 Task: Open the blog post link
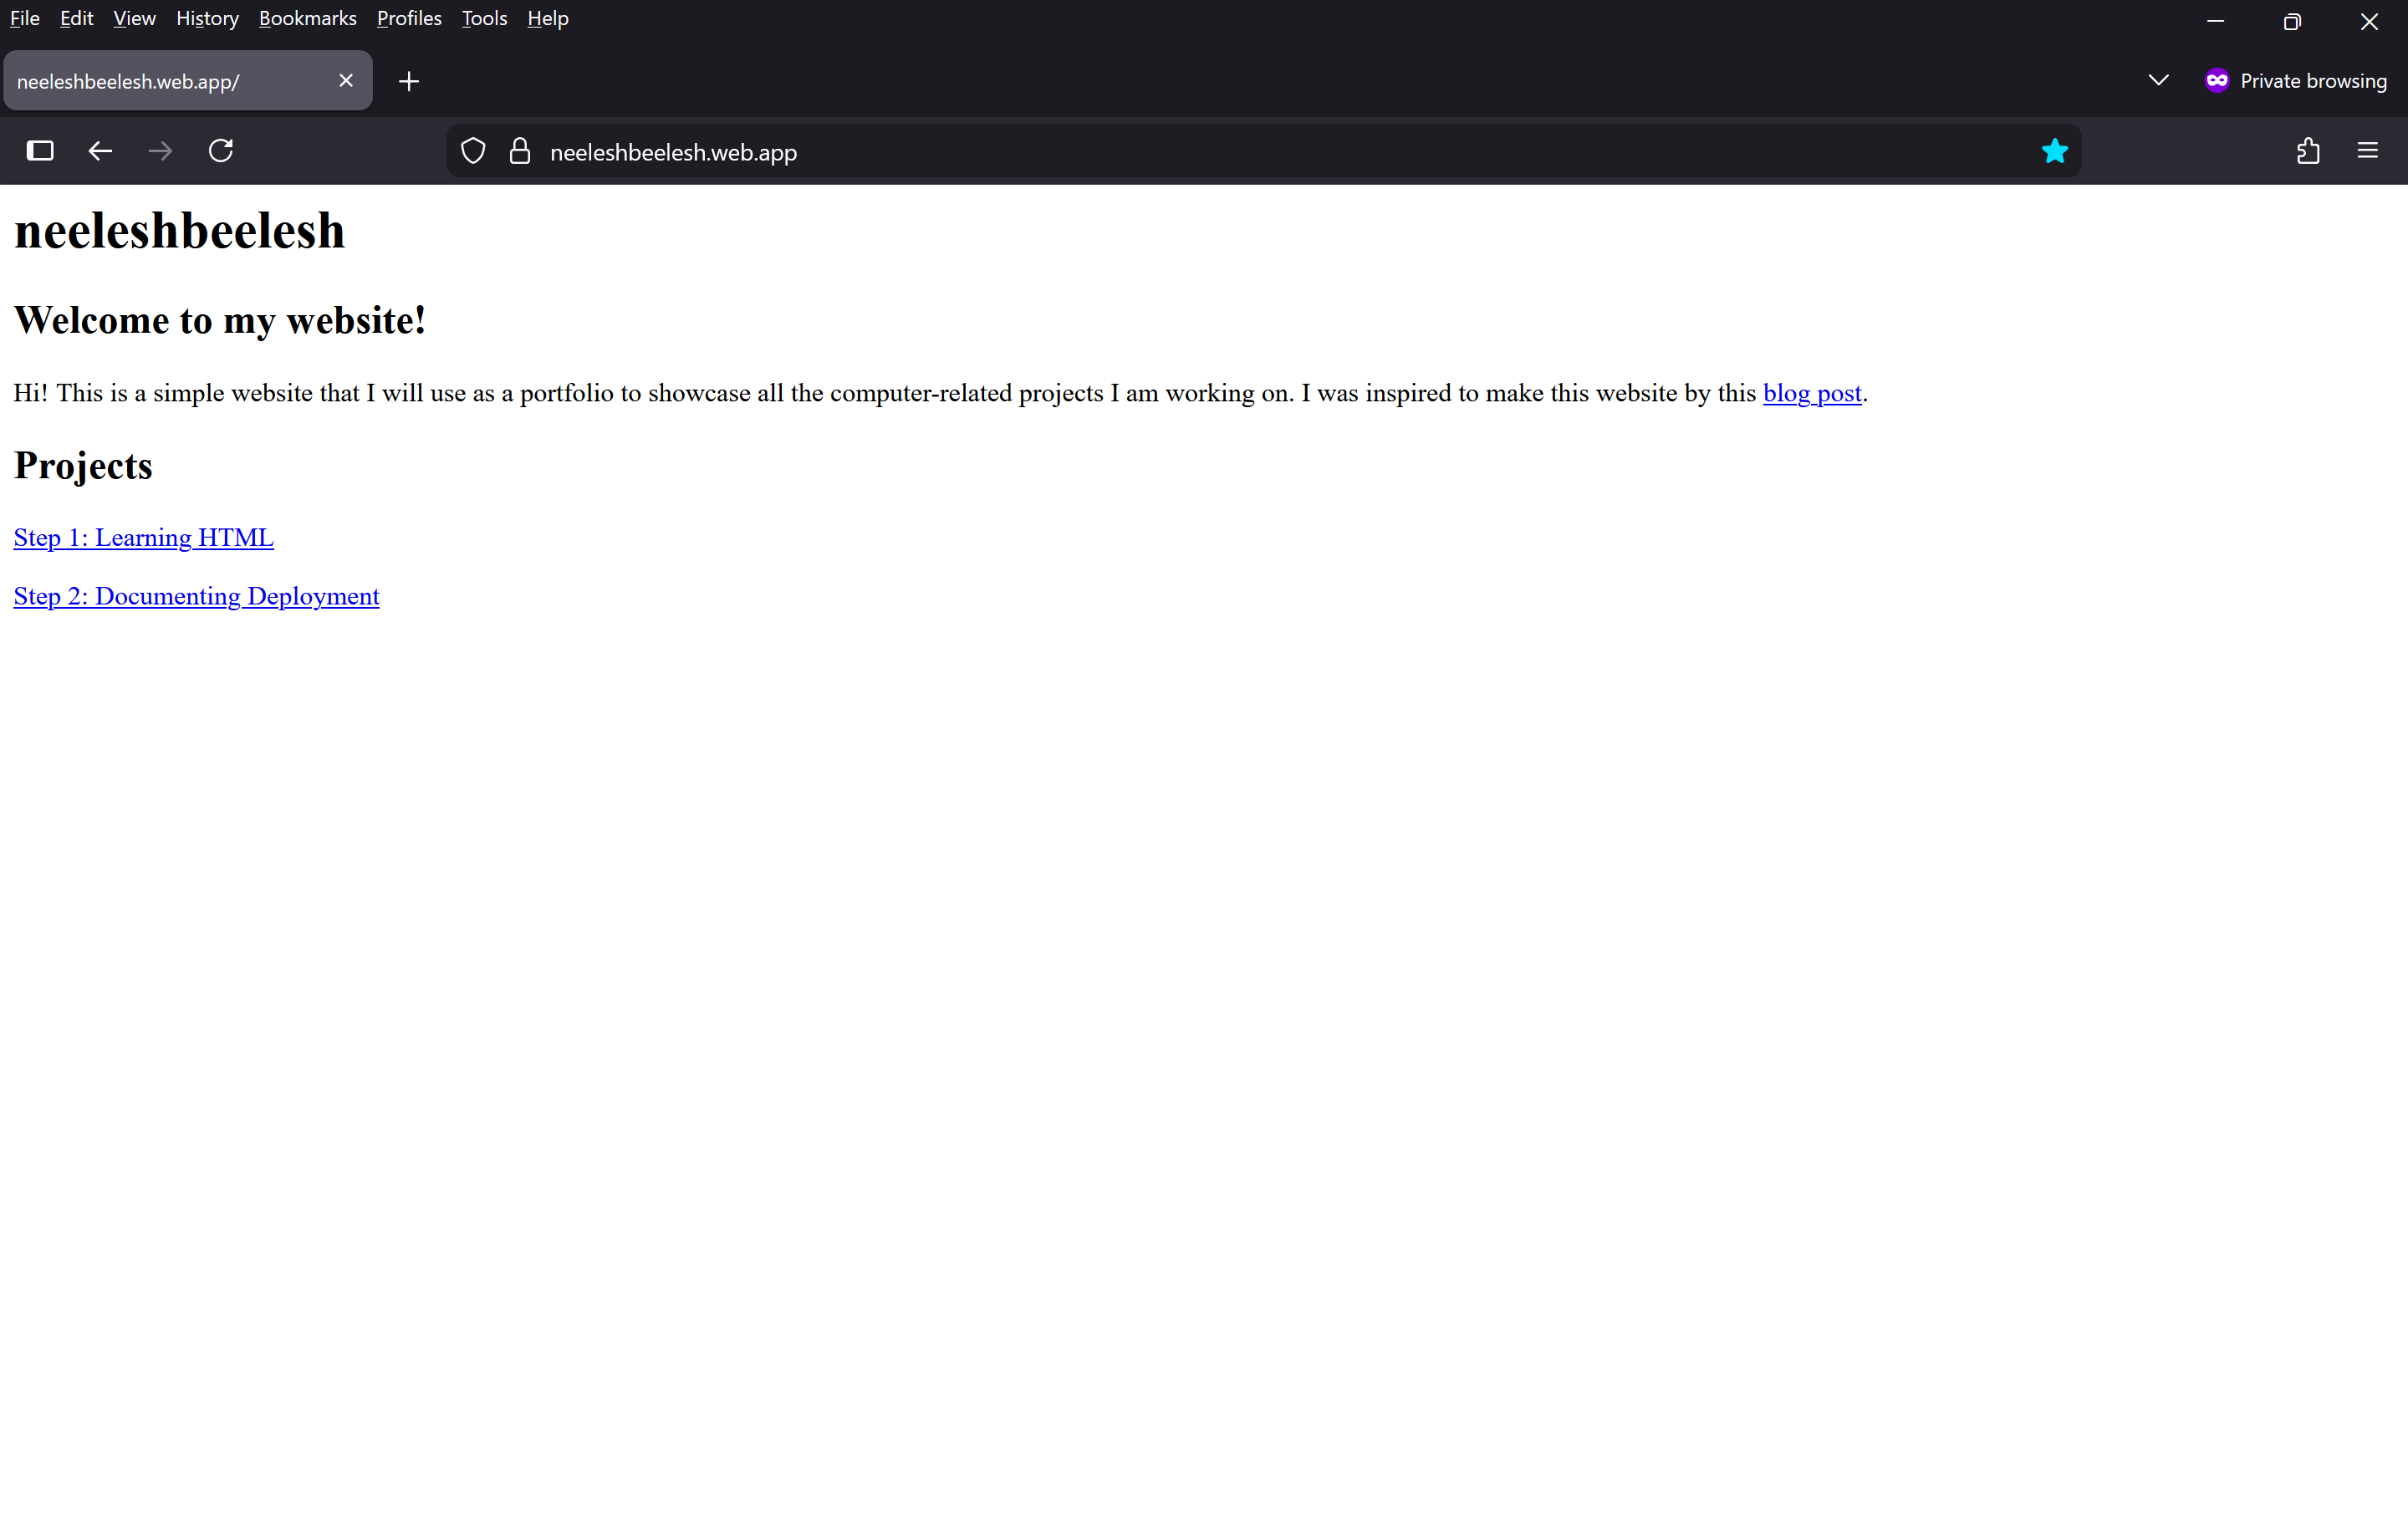point(1812,393)
